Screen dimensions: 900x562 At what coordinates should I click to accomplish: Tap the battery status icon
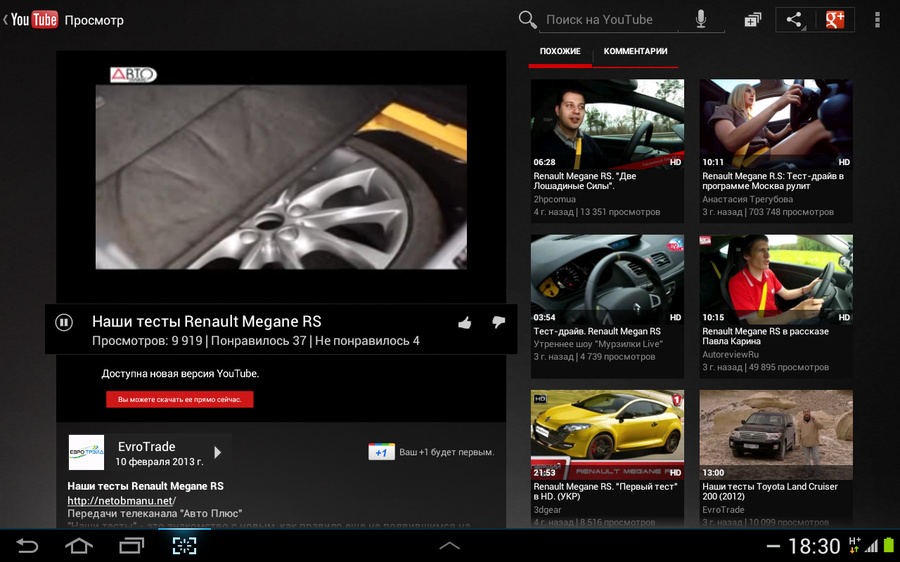point(889,545)
